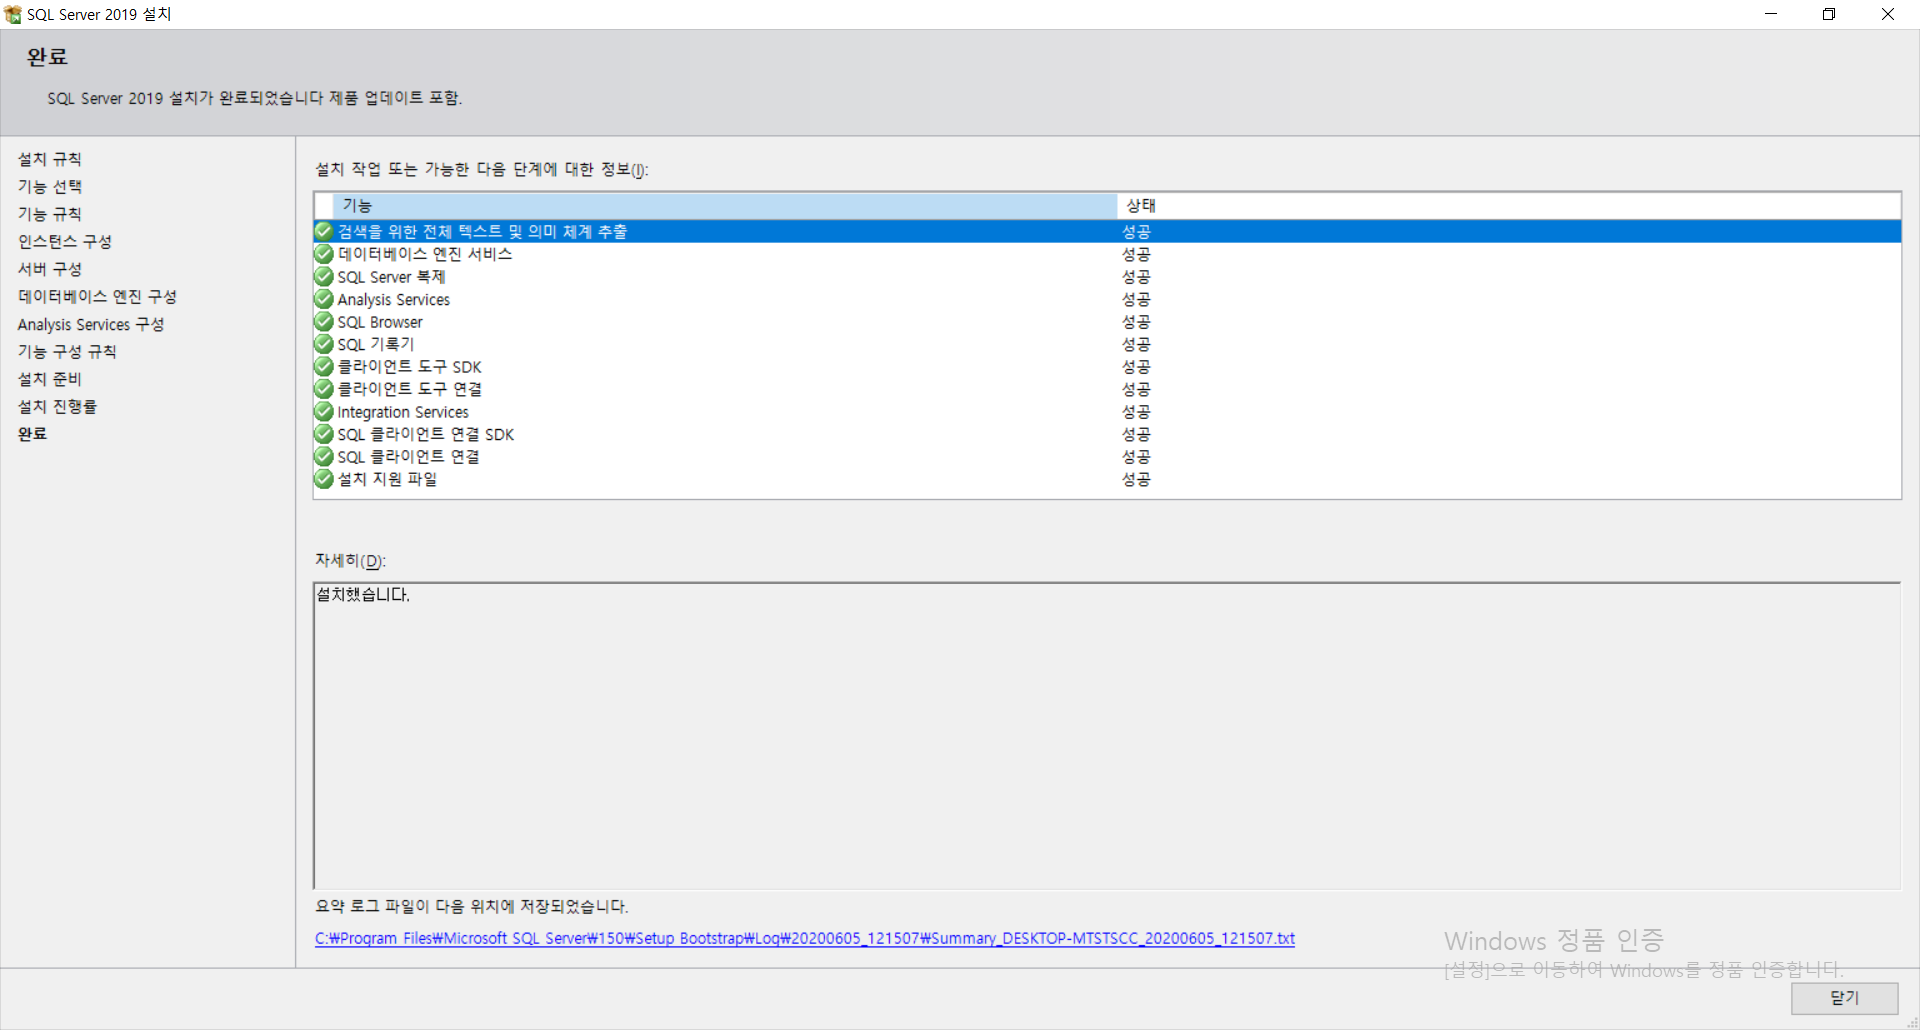Click 성공 status of Integration Services row
This screenshot has width=1920, height=1030.
point(1136,411)
